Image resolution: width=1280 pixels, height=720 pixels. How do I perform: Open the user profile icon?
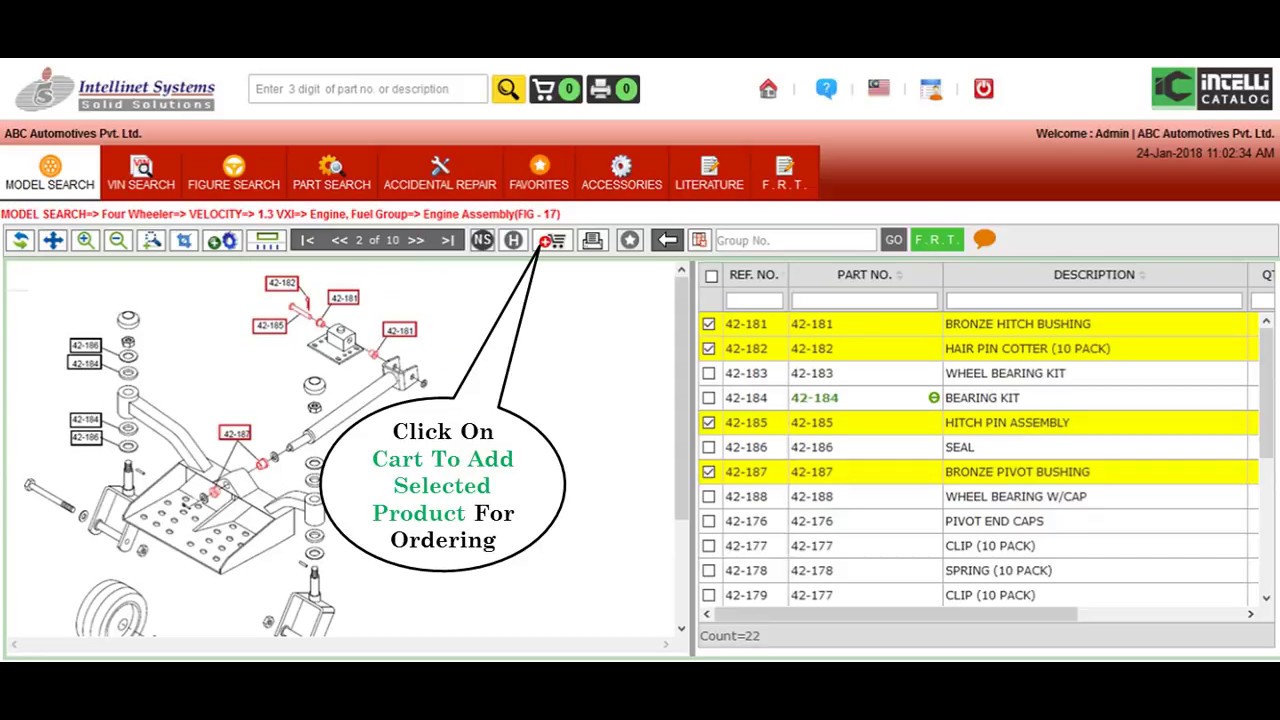[931, 89]
